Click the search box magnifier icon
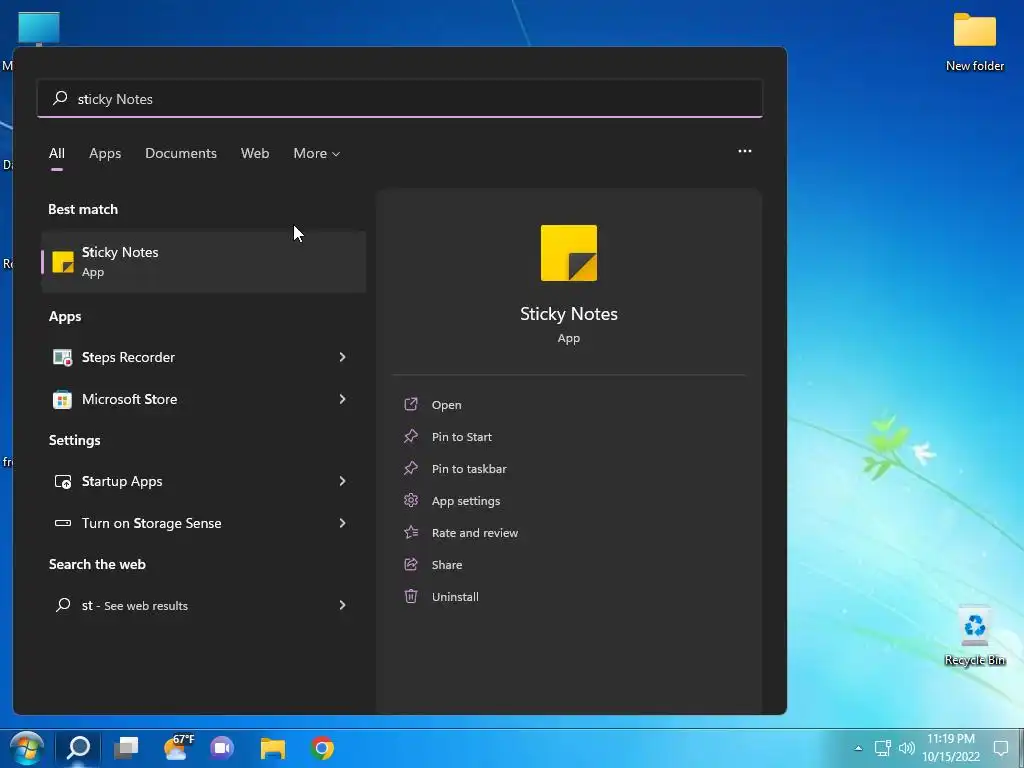Image resolution: width=1024 pixels, height=768 pixels. coord(60,99)
